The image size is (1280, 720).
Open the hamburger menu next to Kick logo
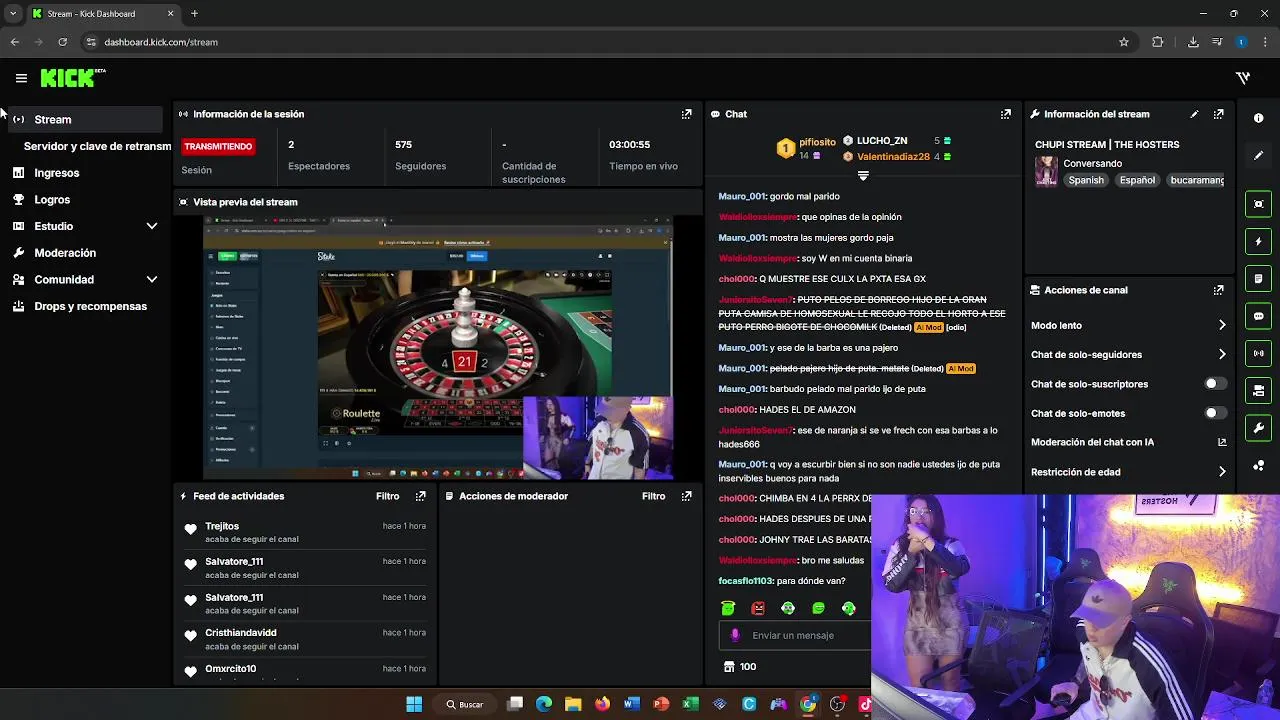pos(21,78)
